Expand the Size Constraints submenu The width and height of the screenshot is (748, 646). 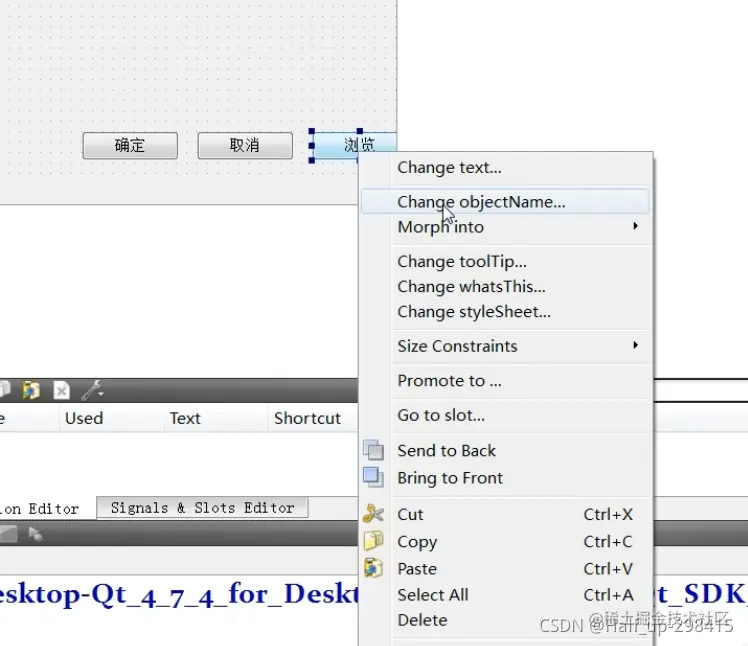pyautogui.click(x=506, y=346)
